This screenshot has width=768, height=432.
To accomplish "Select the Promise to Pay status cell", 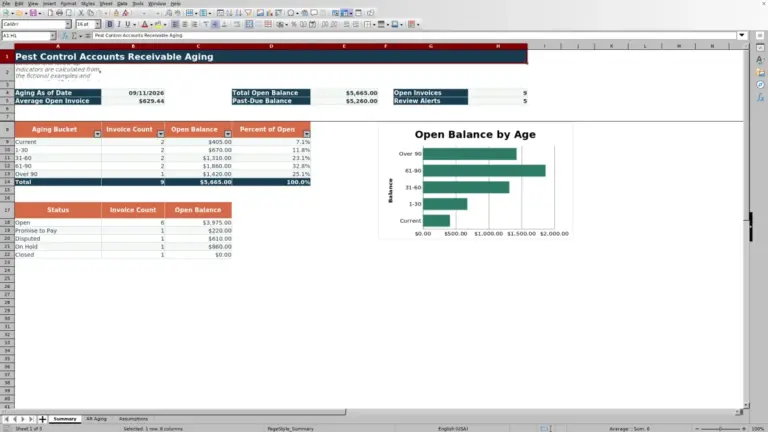I will point(58,230).
